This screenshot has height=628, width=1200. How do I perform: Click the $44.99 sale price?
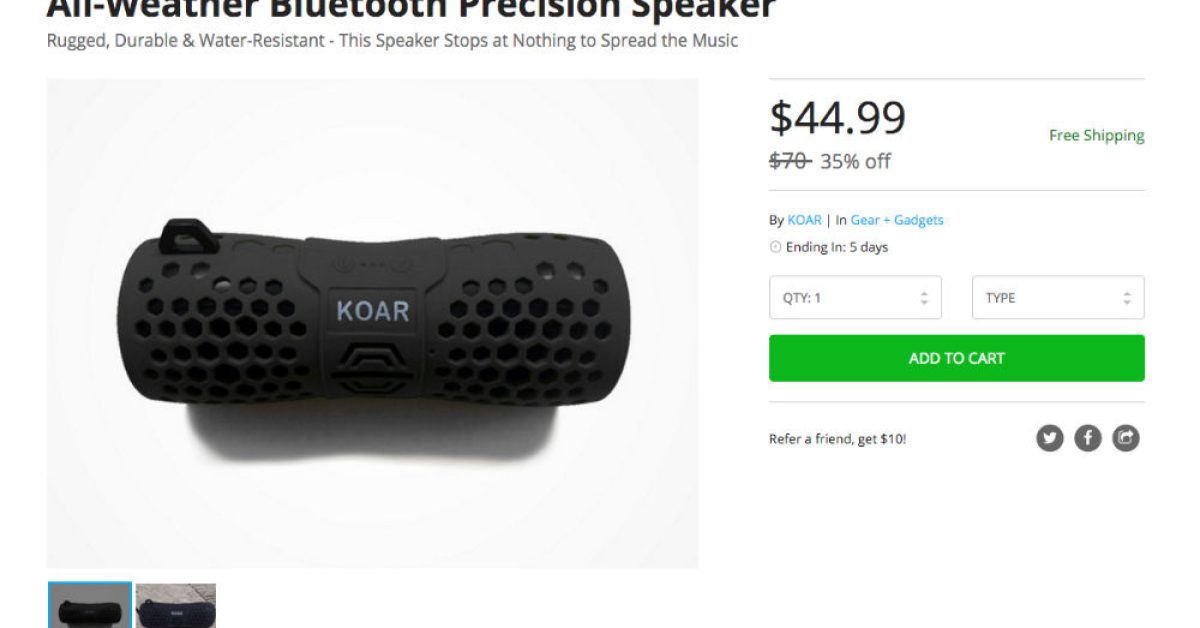[x=837, y=118]
